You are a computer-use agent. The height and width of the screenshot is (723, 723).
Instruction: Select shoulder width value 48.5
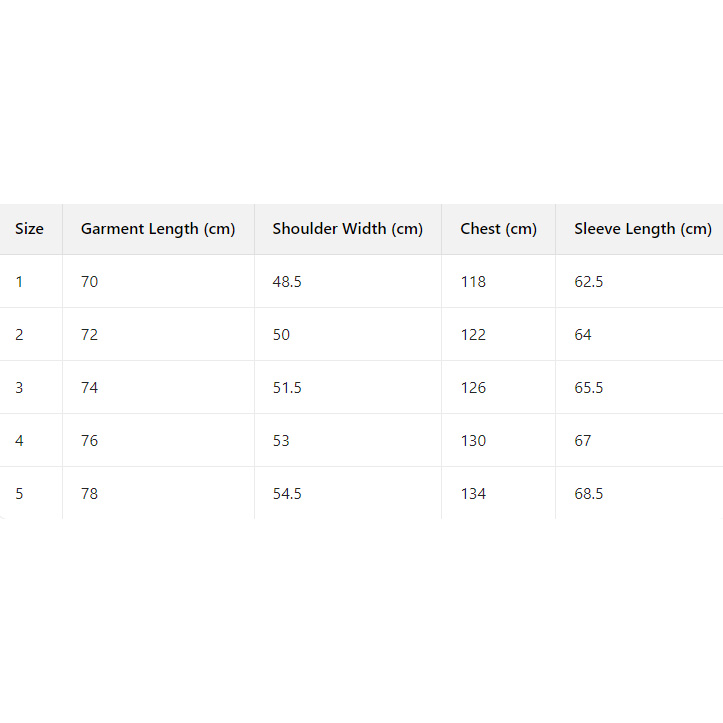click(x=287, y=282)
